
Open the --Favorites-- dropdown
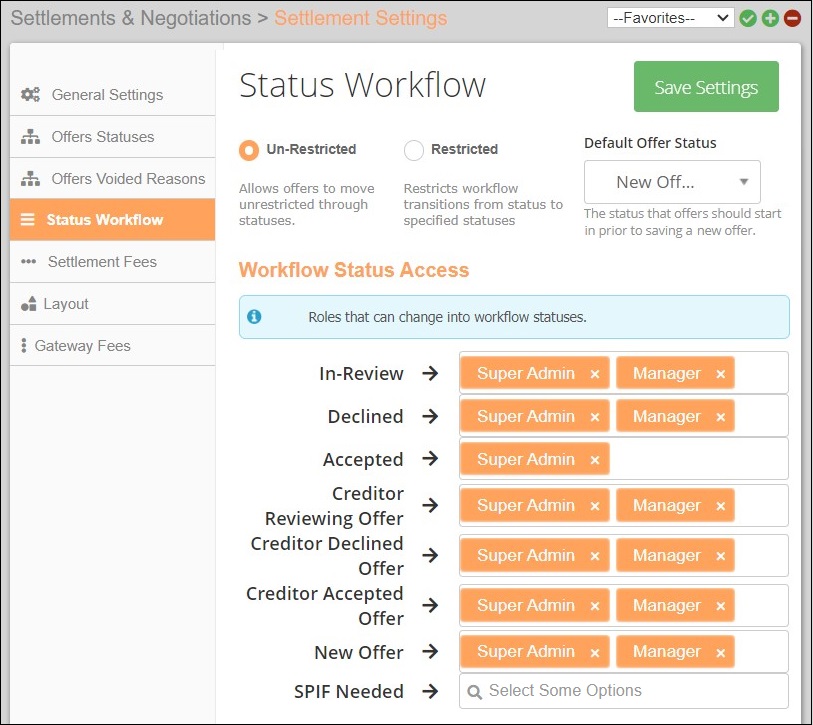tap(669, 17)
